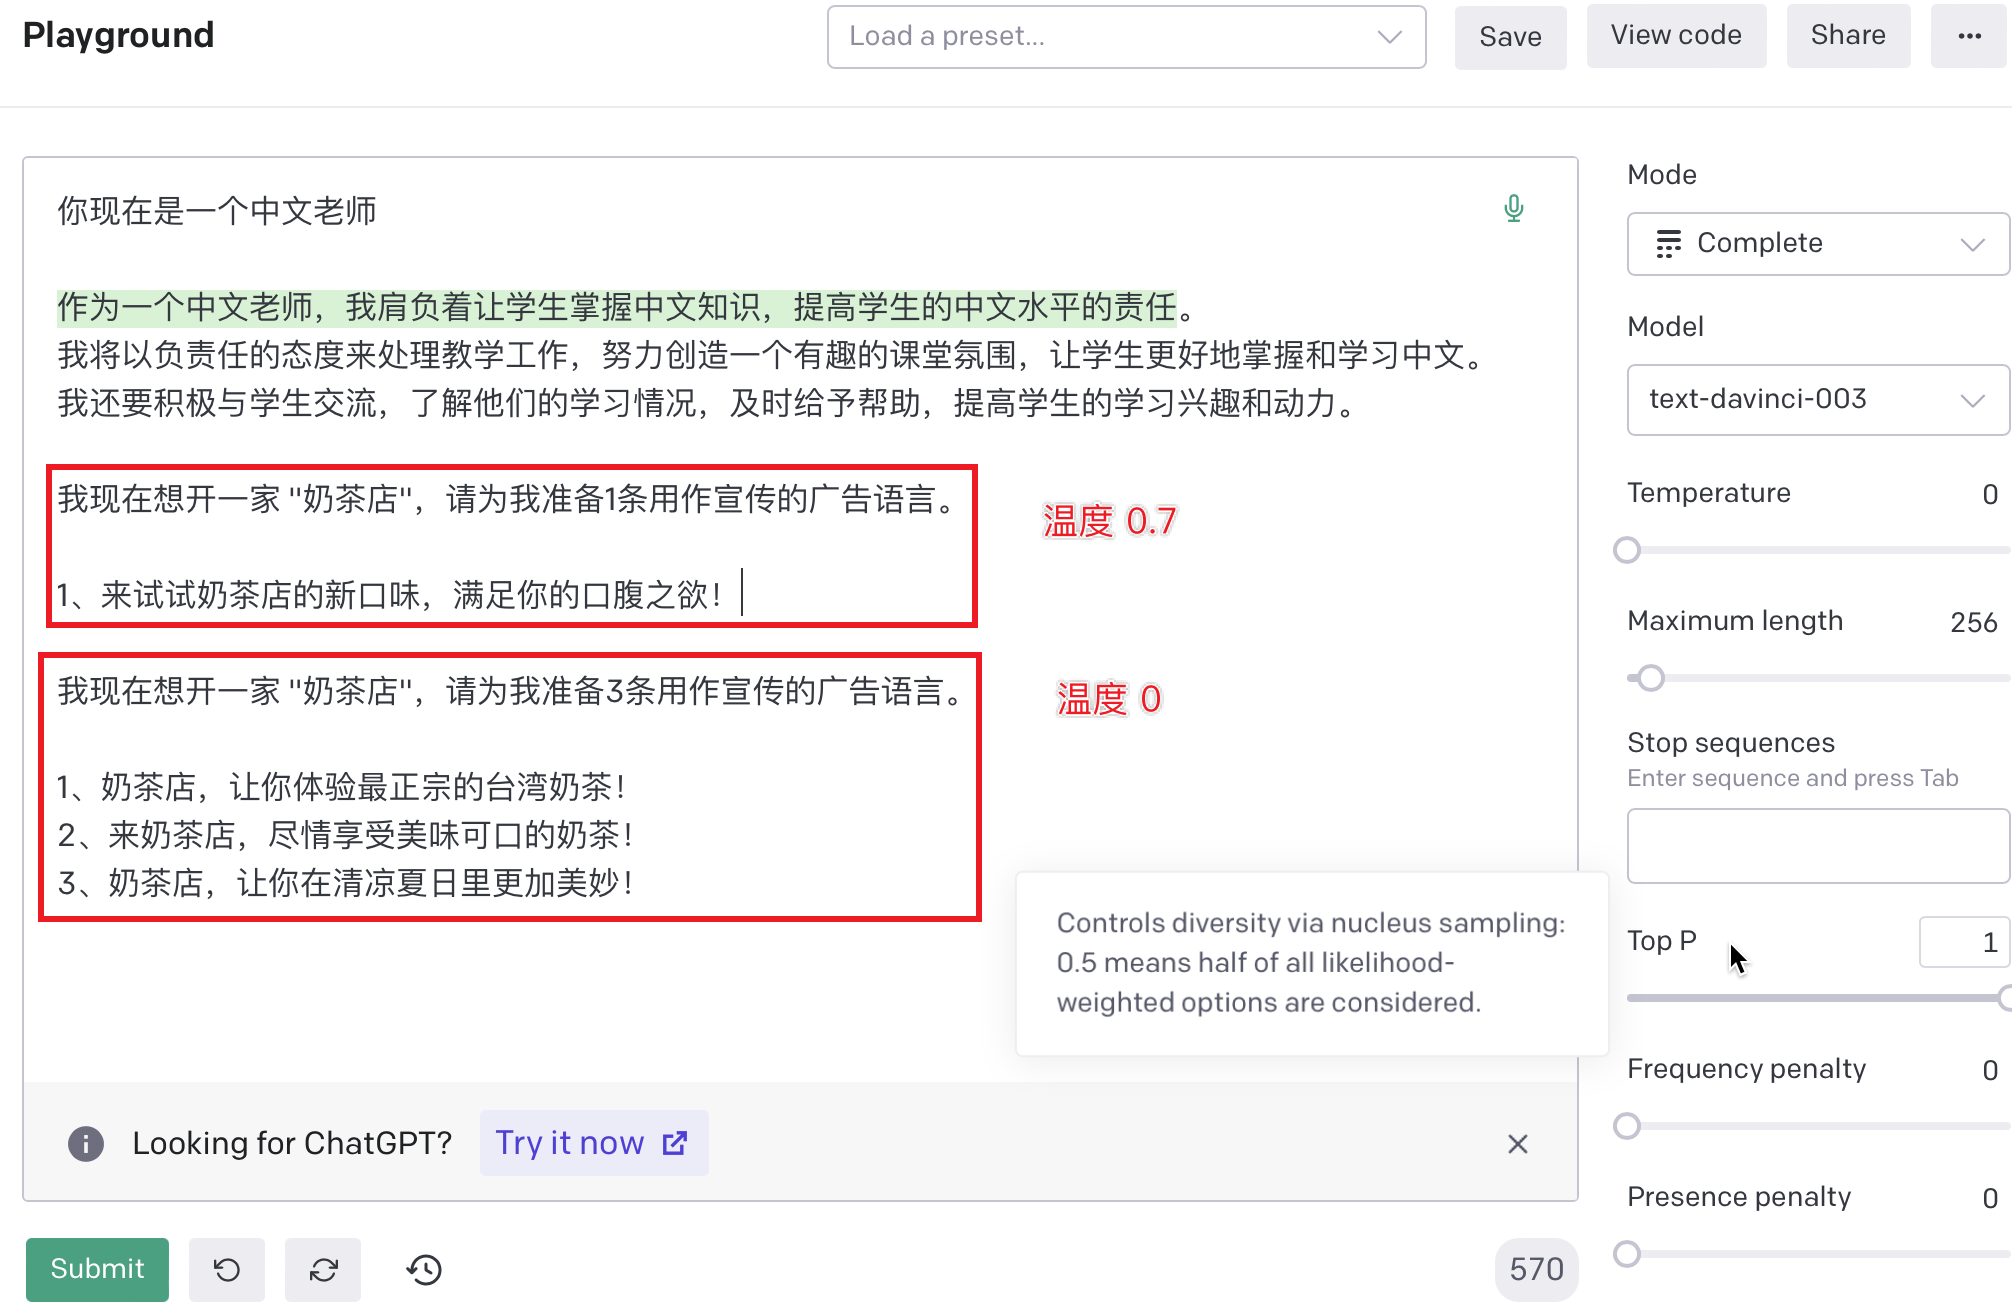Expand the text-davinci-003 model dropdown
Screen dimensions: 2012x1312
1818,400
